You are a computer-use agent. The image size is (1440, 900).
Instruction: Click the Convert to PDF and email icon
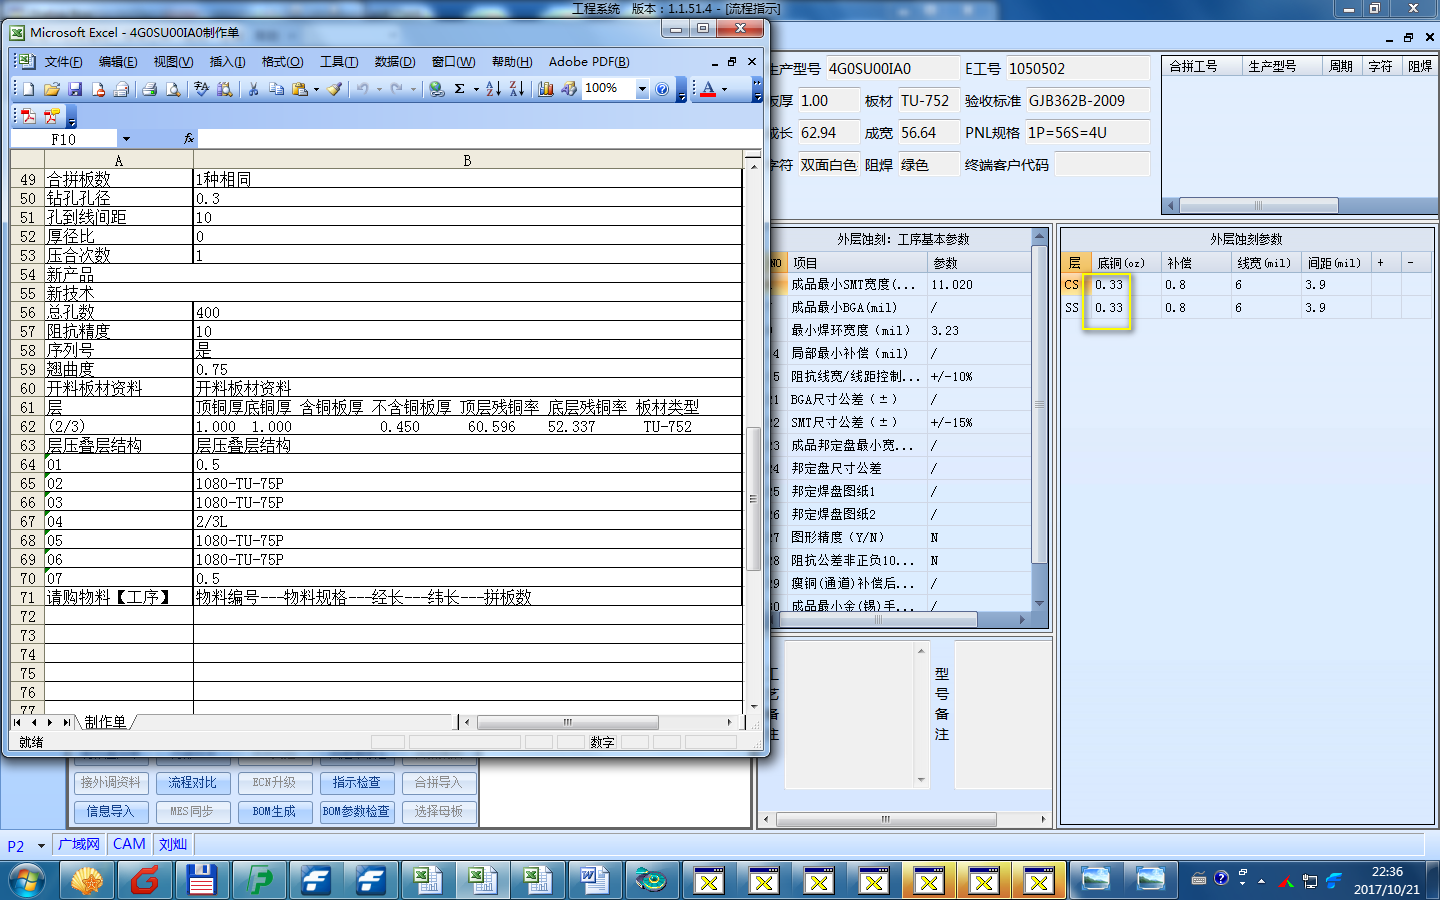tap(52, 116)
